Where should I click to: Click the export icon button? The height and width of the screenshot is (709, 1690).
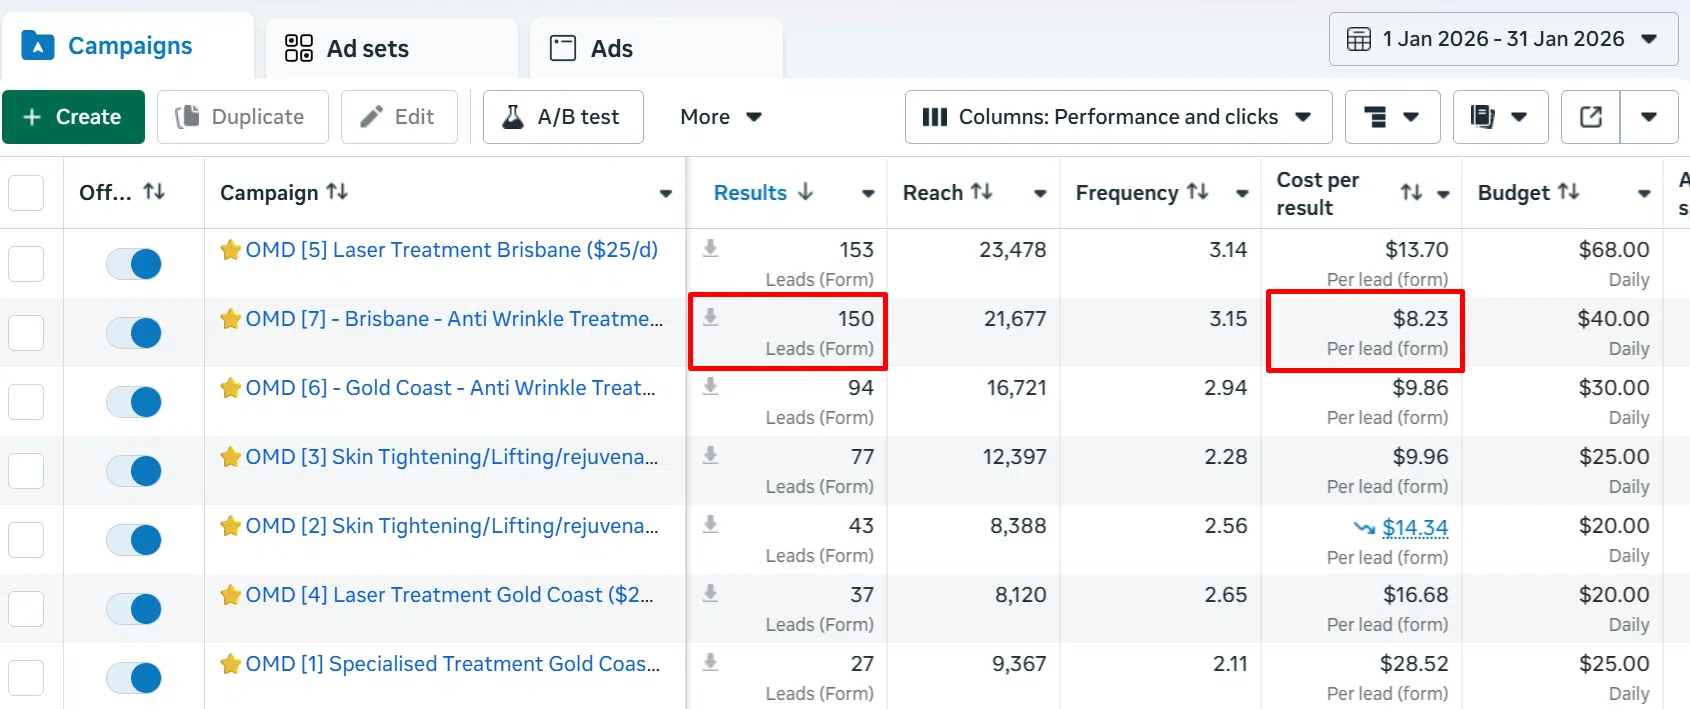click(1590, 117)
